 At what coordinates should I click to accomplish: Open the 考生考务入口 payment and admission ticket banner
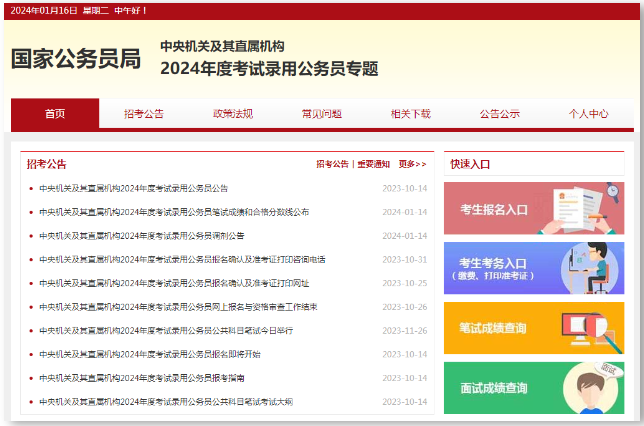click(534, 268)
